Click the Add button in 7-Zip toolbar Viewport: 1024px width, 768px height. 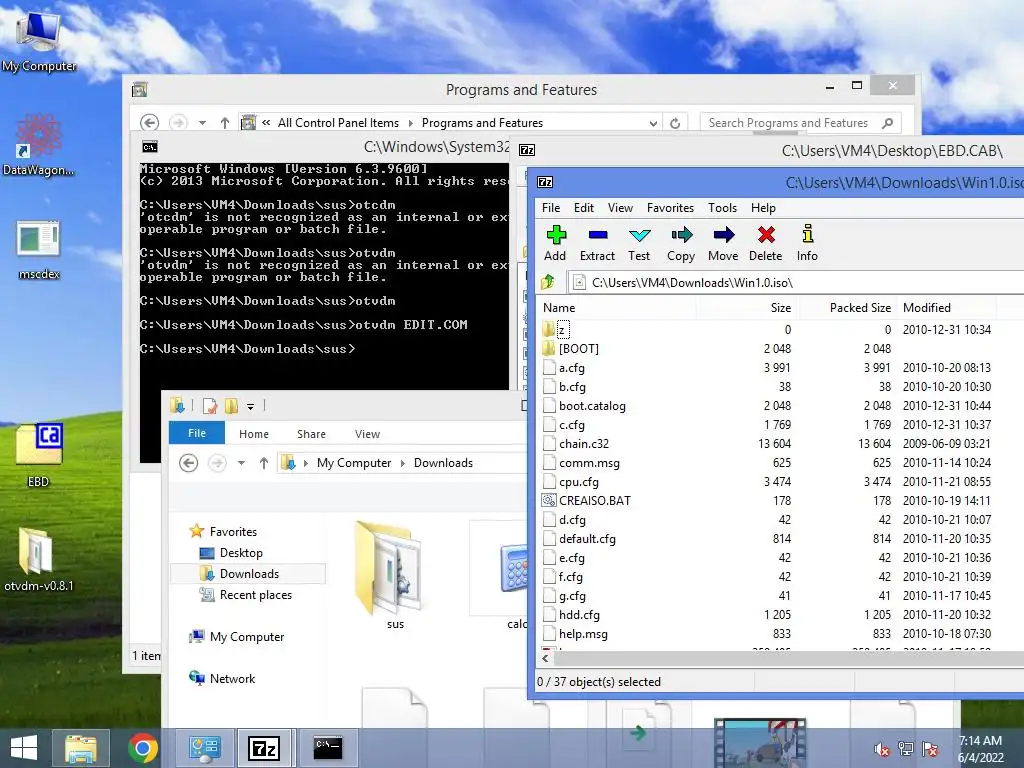[x=555, y=243]
